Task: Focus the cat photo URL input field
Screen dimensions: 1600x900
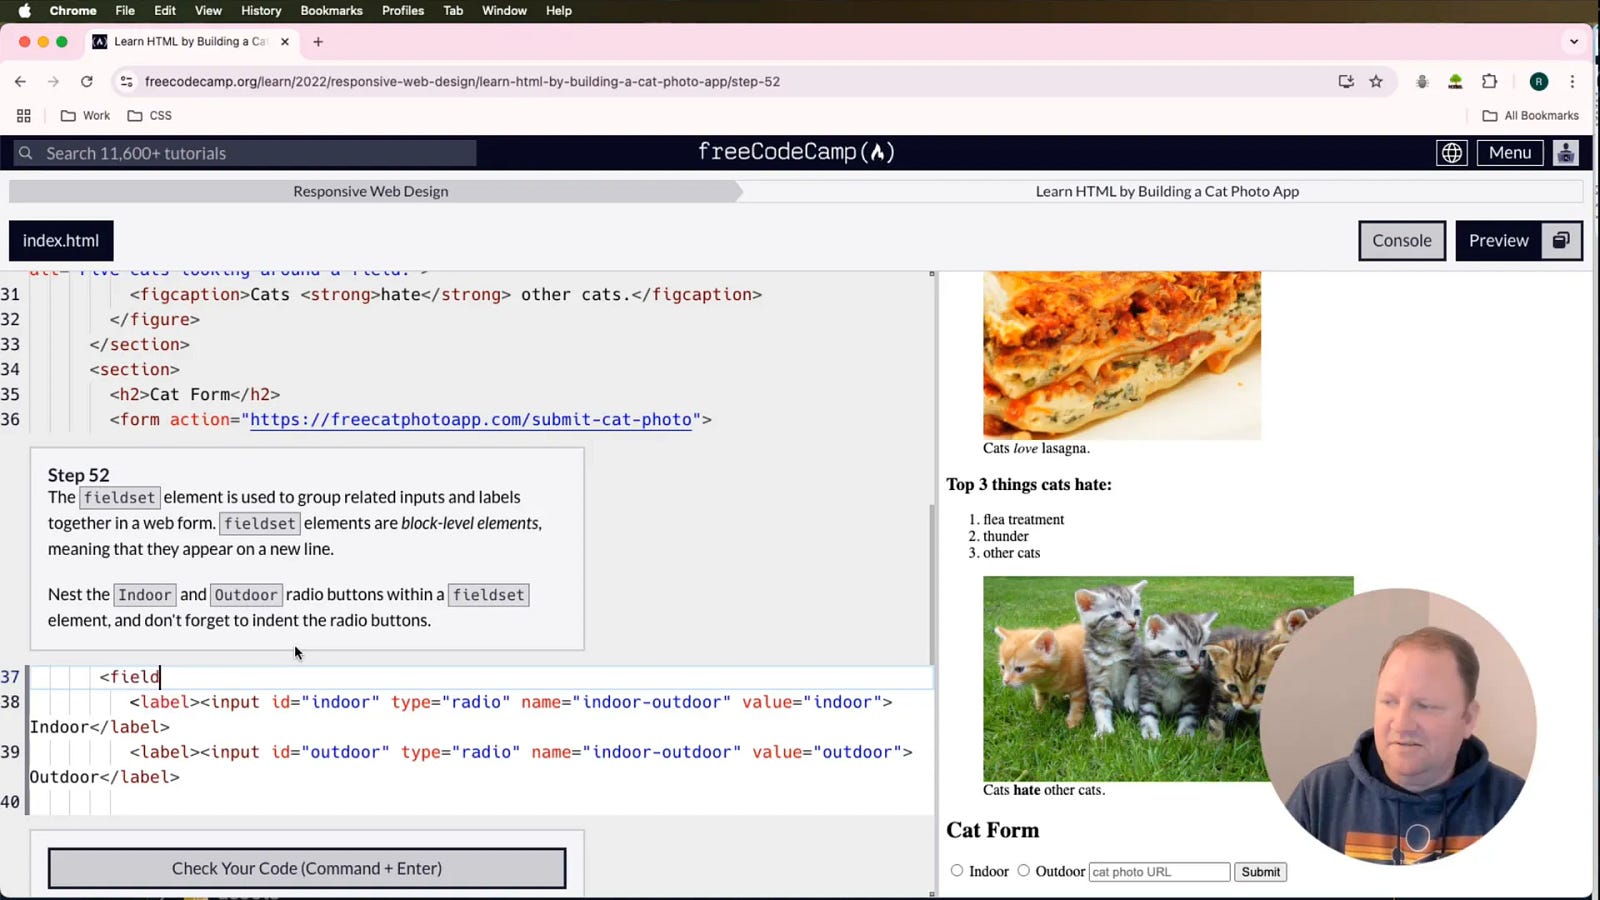Action: click(1159, 872)
